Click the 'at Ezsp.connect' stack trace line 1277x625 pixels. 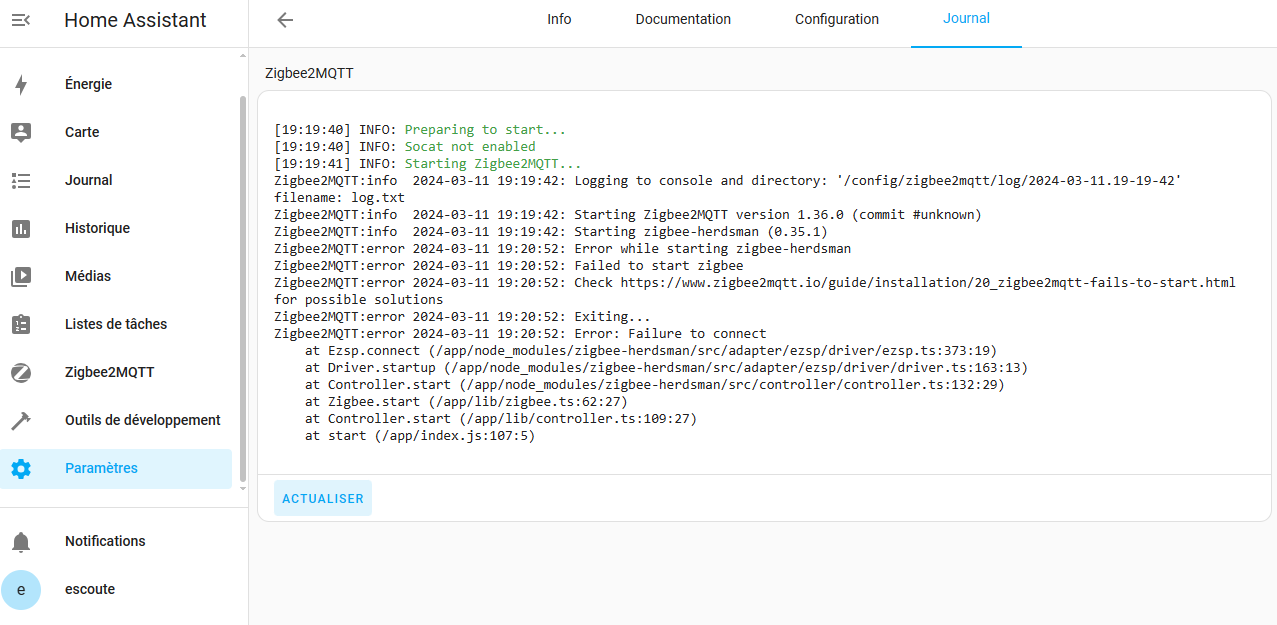click(651, 351)
